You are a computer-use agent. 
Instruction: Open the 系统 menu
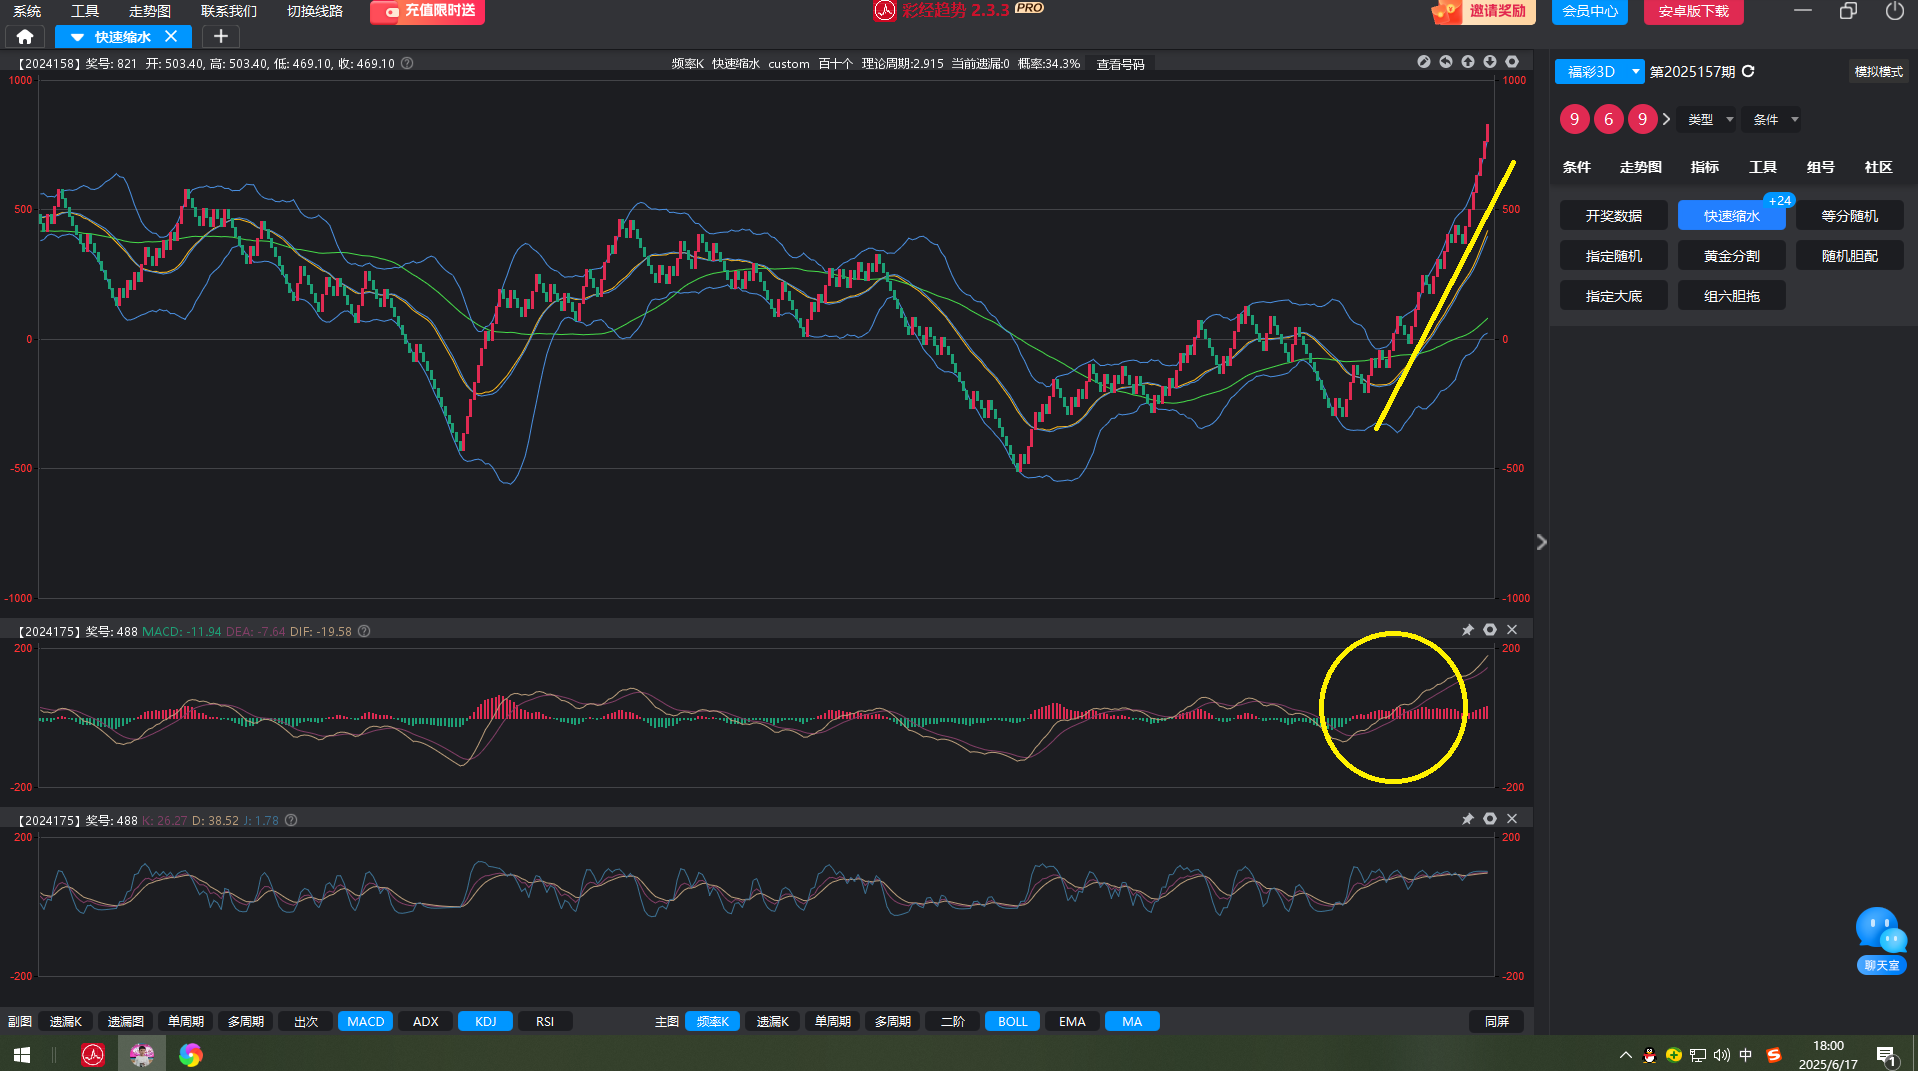(x=27, y=11)
